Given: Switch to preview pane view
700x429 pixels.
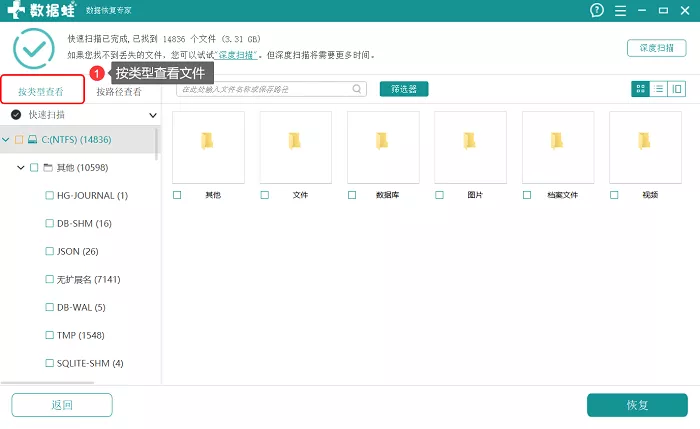Looking at the screenshot, I should coord(677,89).
